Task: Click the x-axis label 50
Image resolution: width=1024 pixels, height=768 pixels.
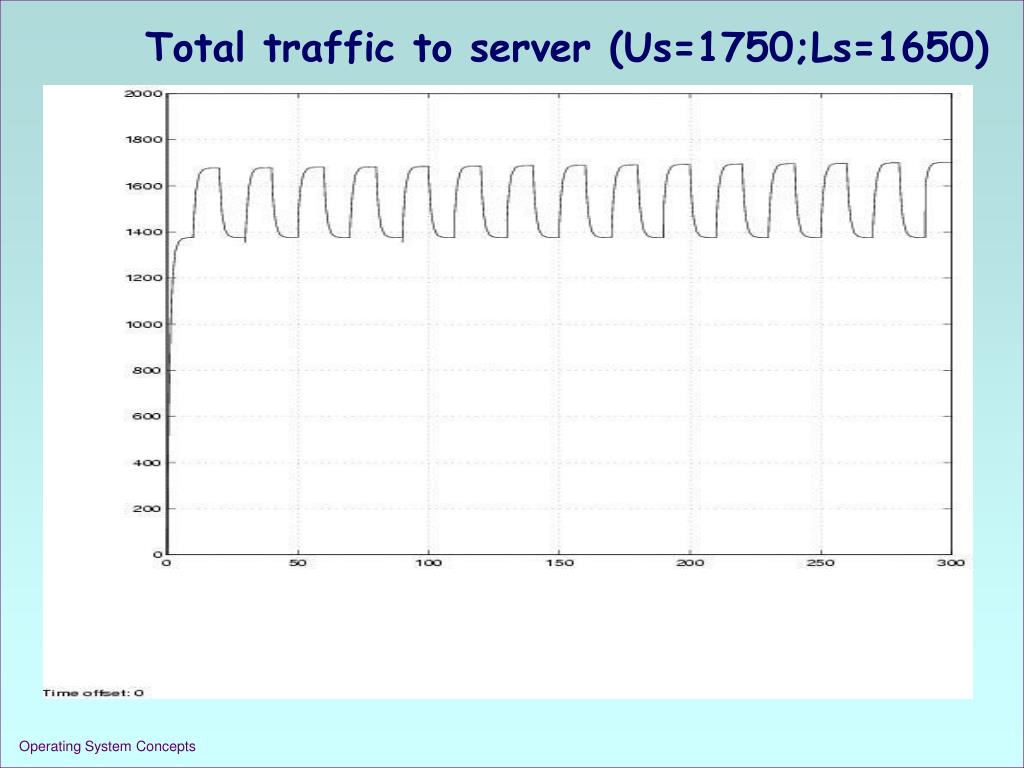Action: coord(298,563)
